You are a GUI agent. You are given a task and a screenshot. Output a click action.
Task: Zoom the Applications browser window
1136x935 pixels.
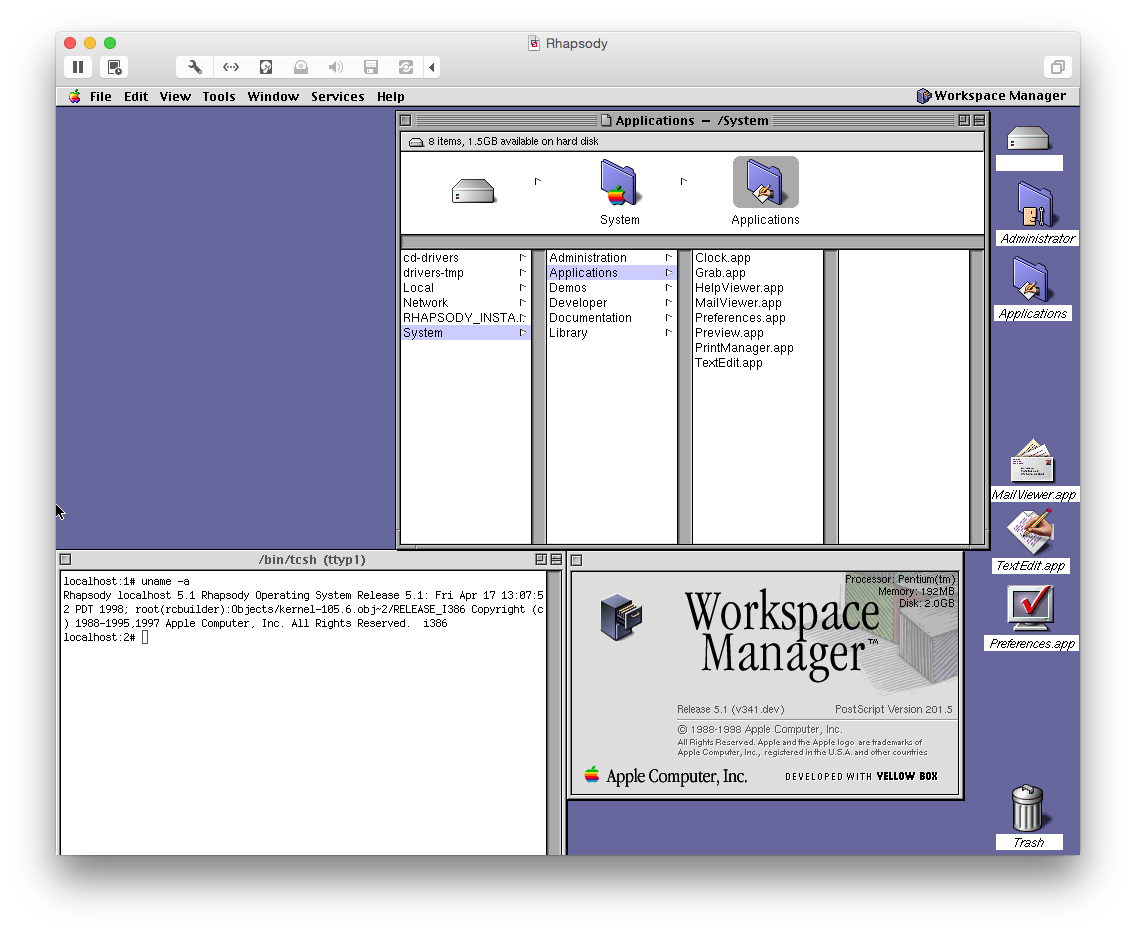(964, 120)
